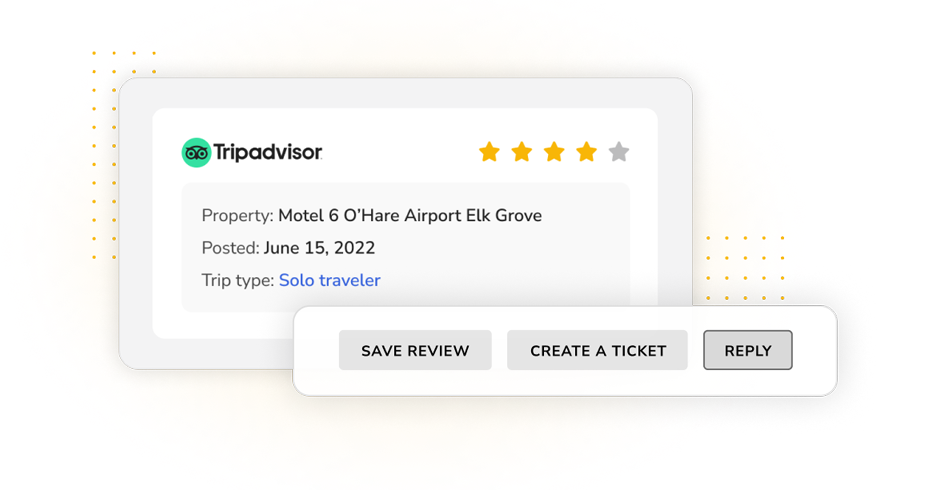928x490 pixels.
Task: Click the Tripadvisor owl logo icon
Action: click(196, 153)
